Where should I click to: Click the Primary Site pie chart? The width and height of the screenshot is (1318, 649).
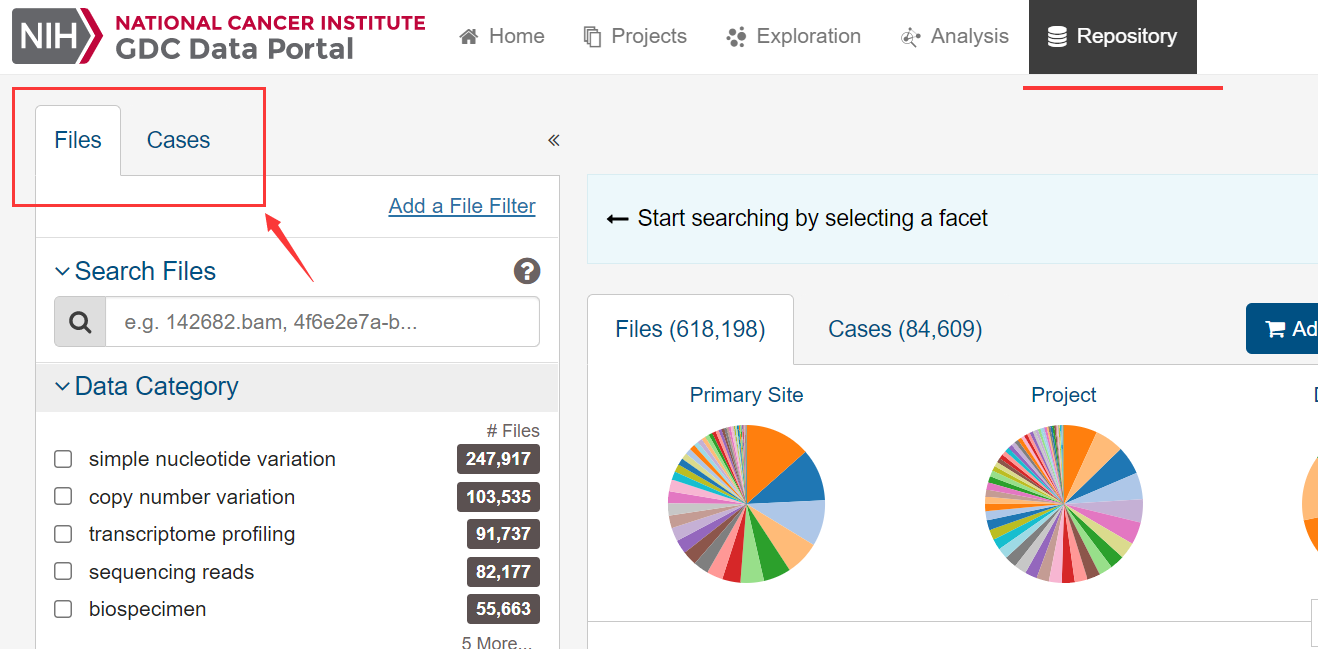tap(746, 503)
